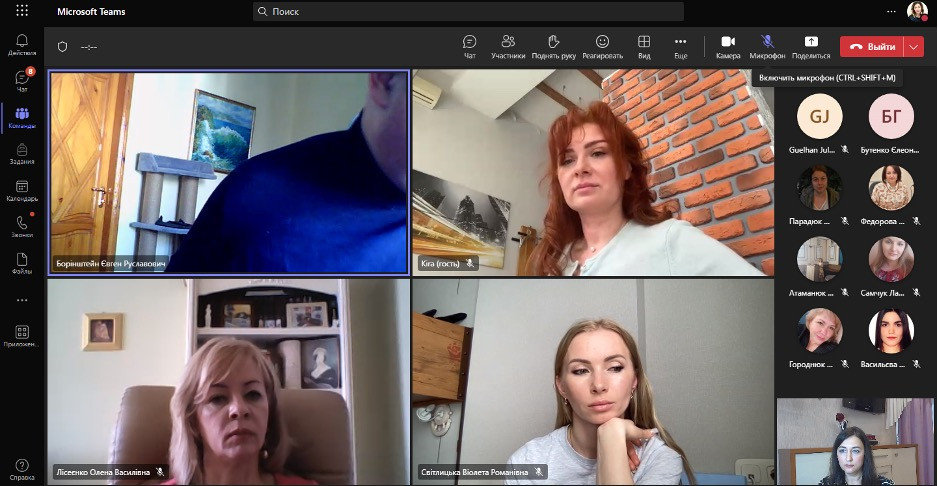
Task: Click self-view video thumbnail
Action: pos(855,442)
